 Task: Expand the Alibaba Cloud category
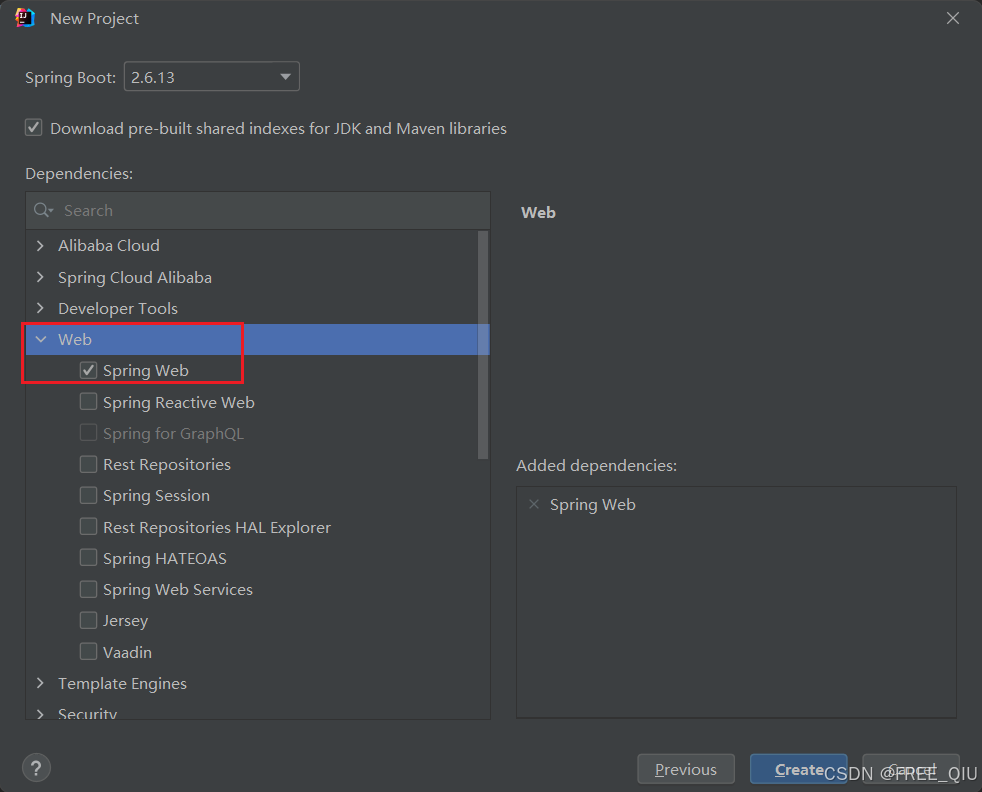(41, 245)
